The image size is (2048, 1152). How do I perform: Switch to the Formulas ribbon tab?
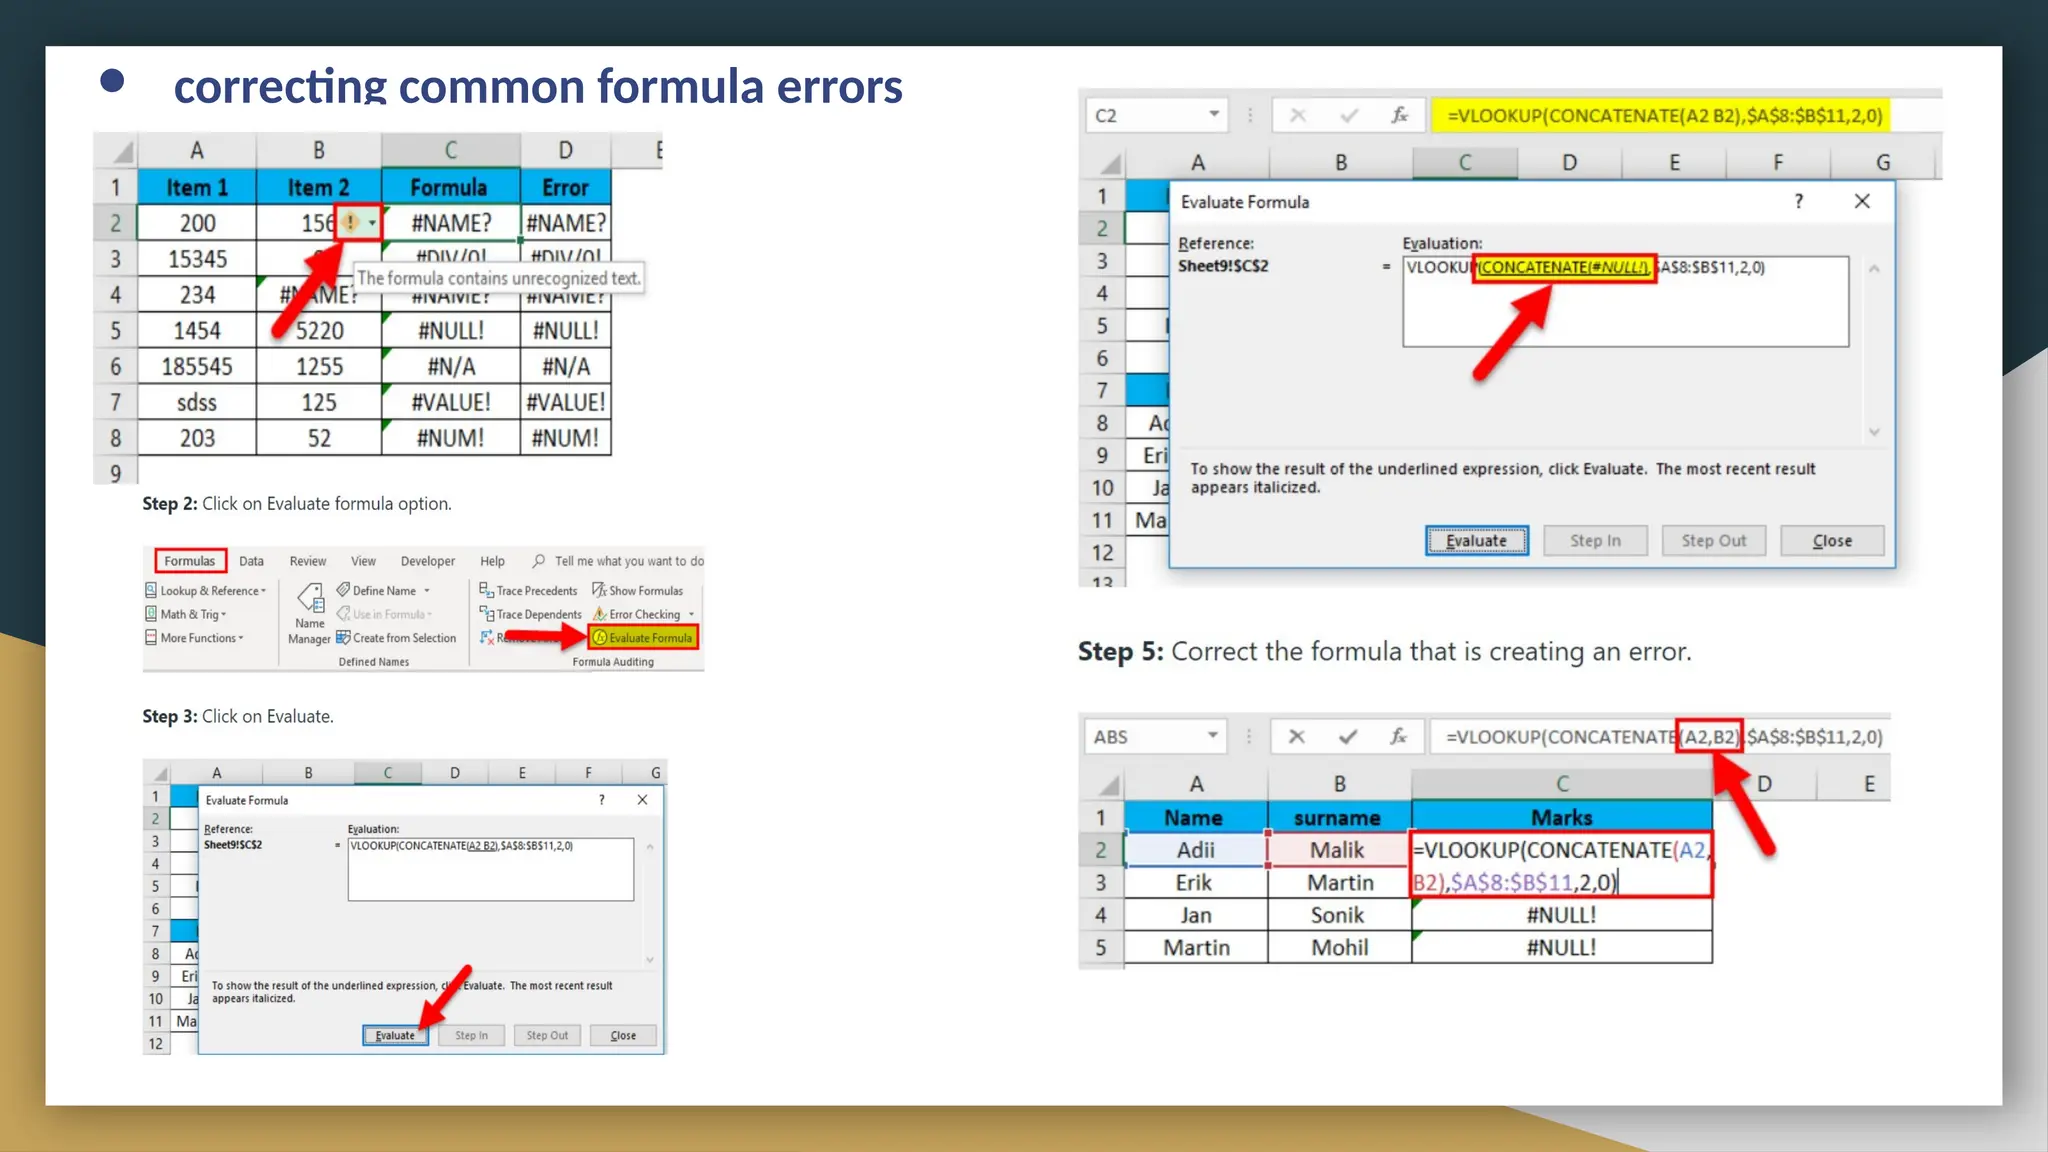coord(190,561)
